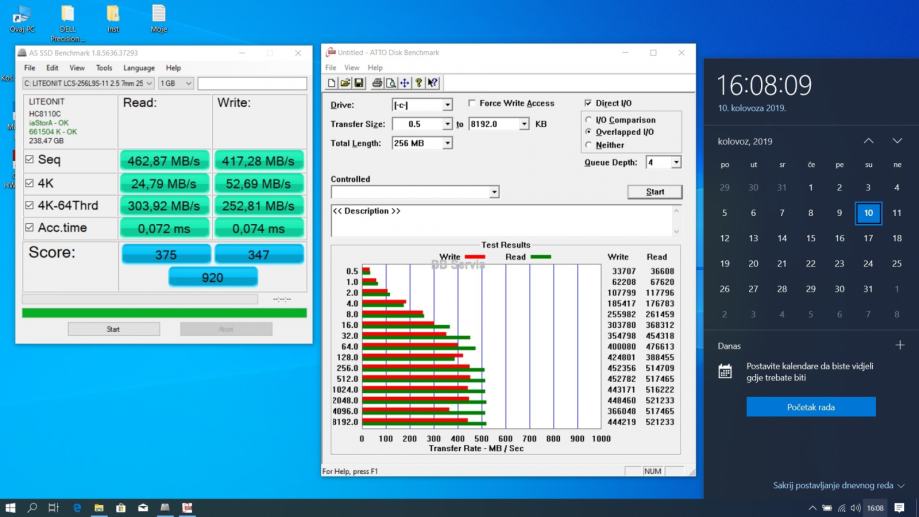Toggle the Acc.time test checkbox
Image resolution: width=919 pixels, height=517 pixels.
coord(29,227)
